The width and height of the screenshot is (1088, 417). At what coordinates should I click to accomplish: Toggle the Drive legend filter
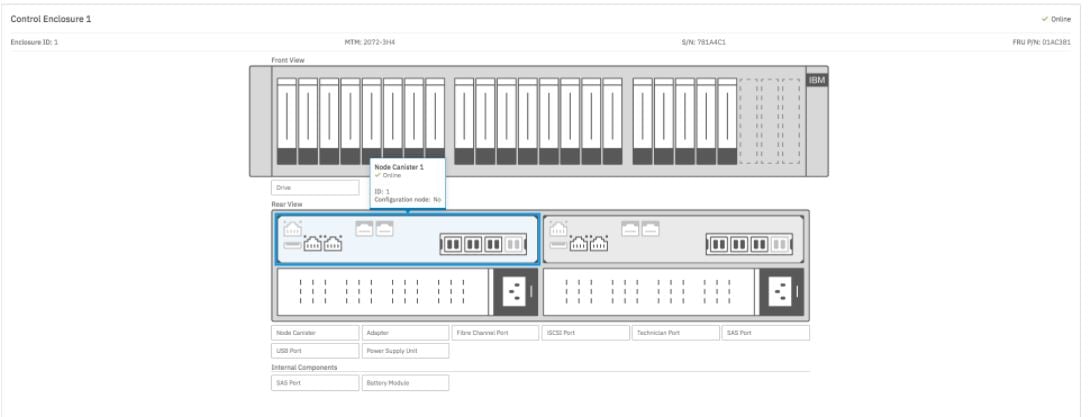pos(314,187)
